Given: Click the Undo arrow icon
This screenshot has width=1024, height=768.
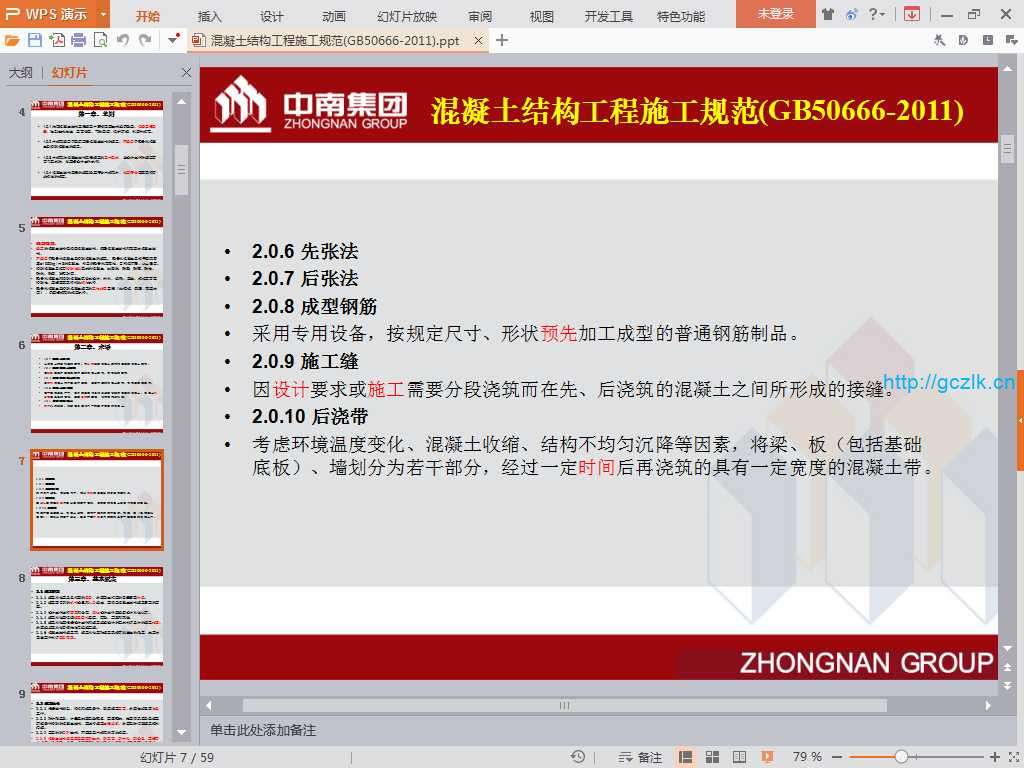Looking at the screenshot, I should (x=123, y=40).
